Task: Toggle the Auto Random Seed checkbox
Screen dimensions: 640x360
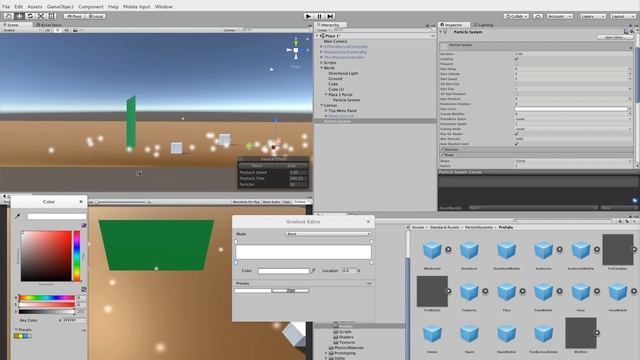Action: (516, 144)
